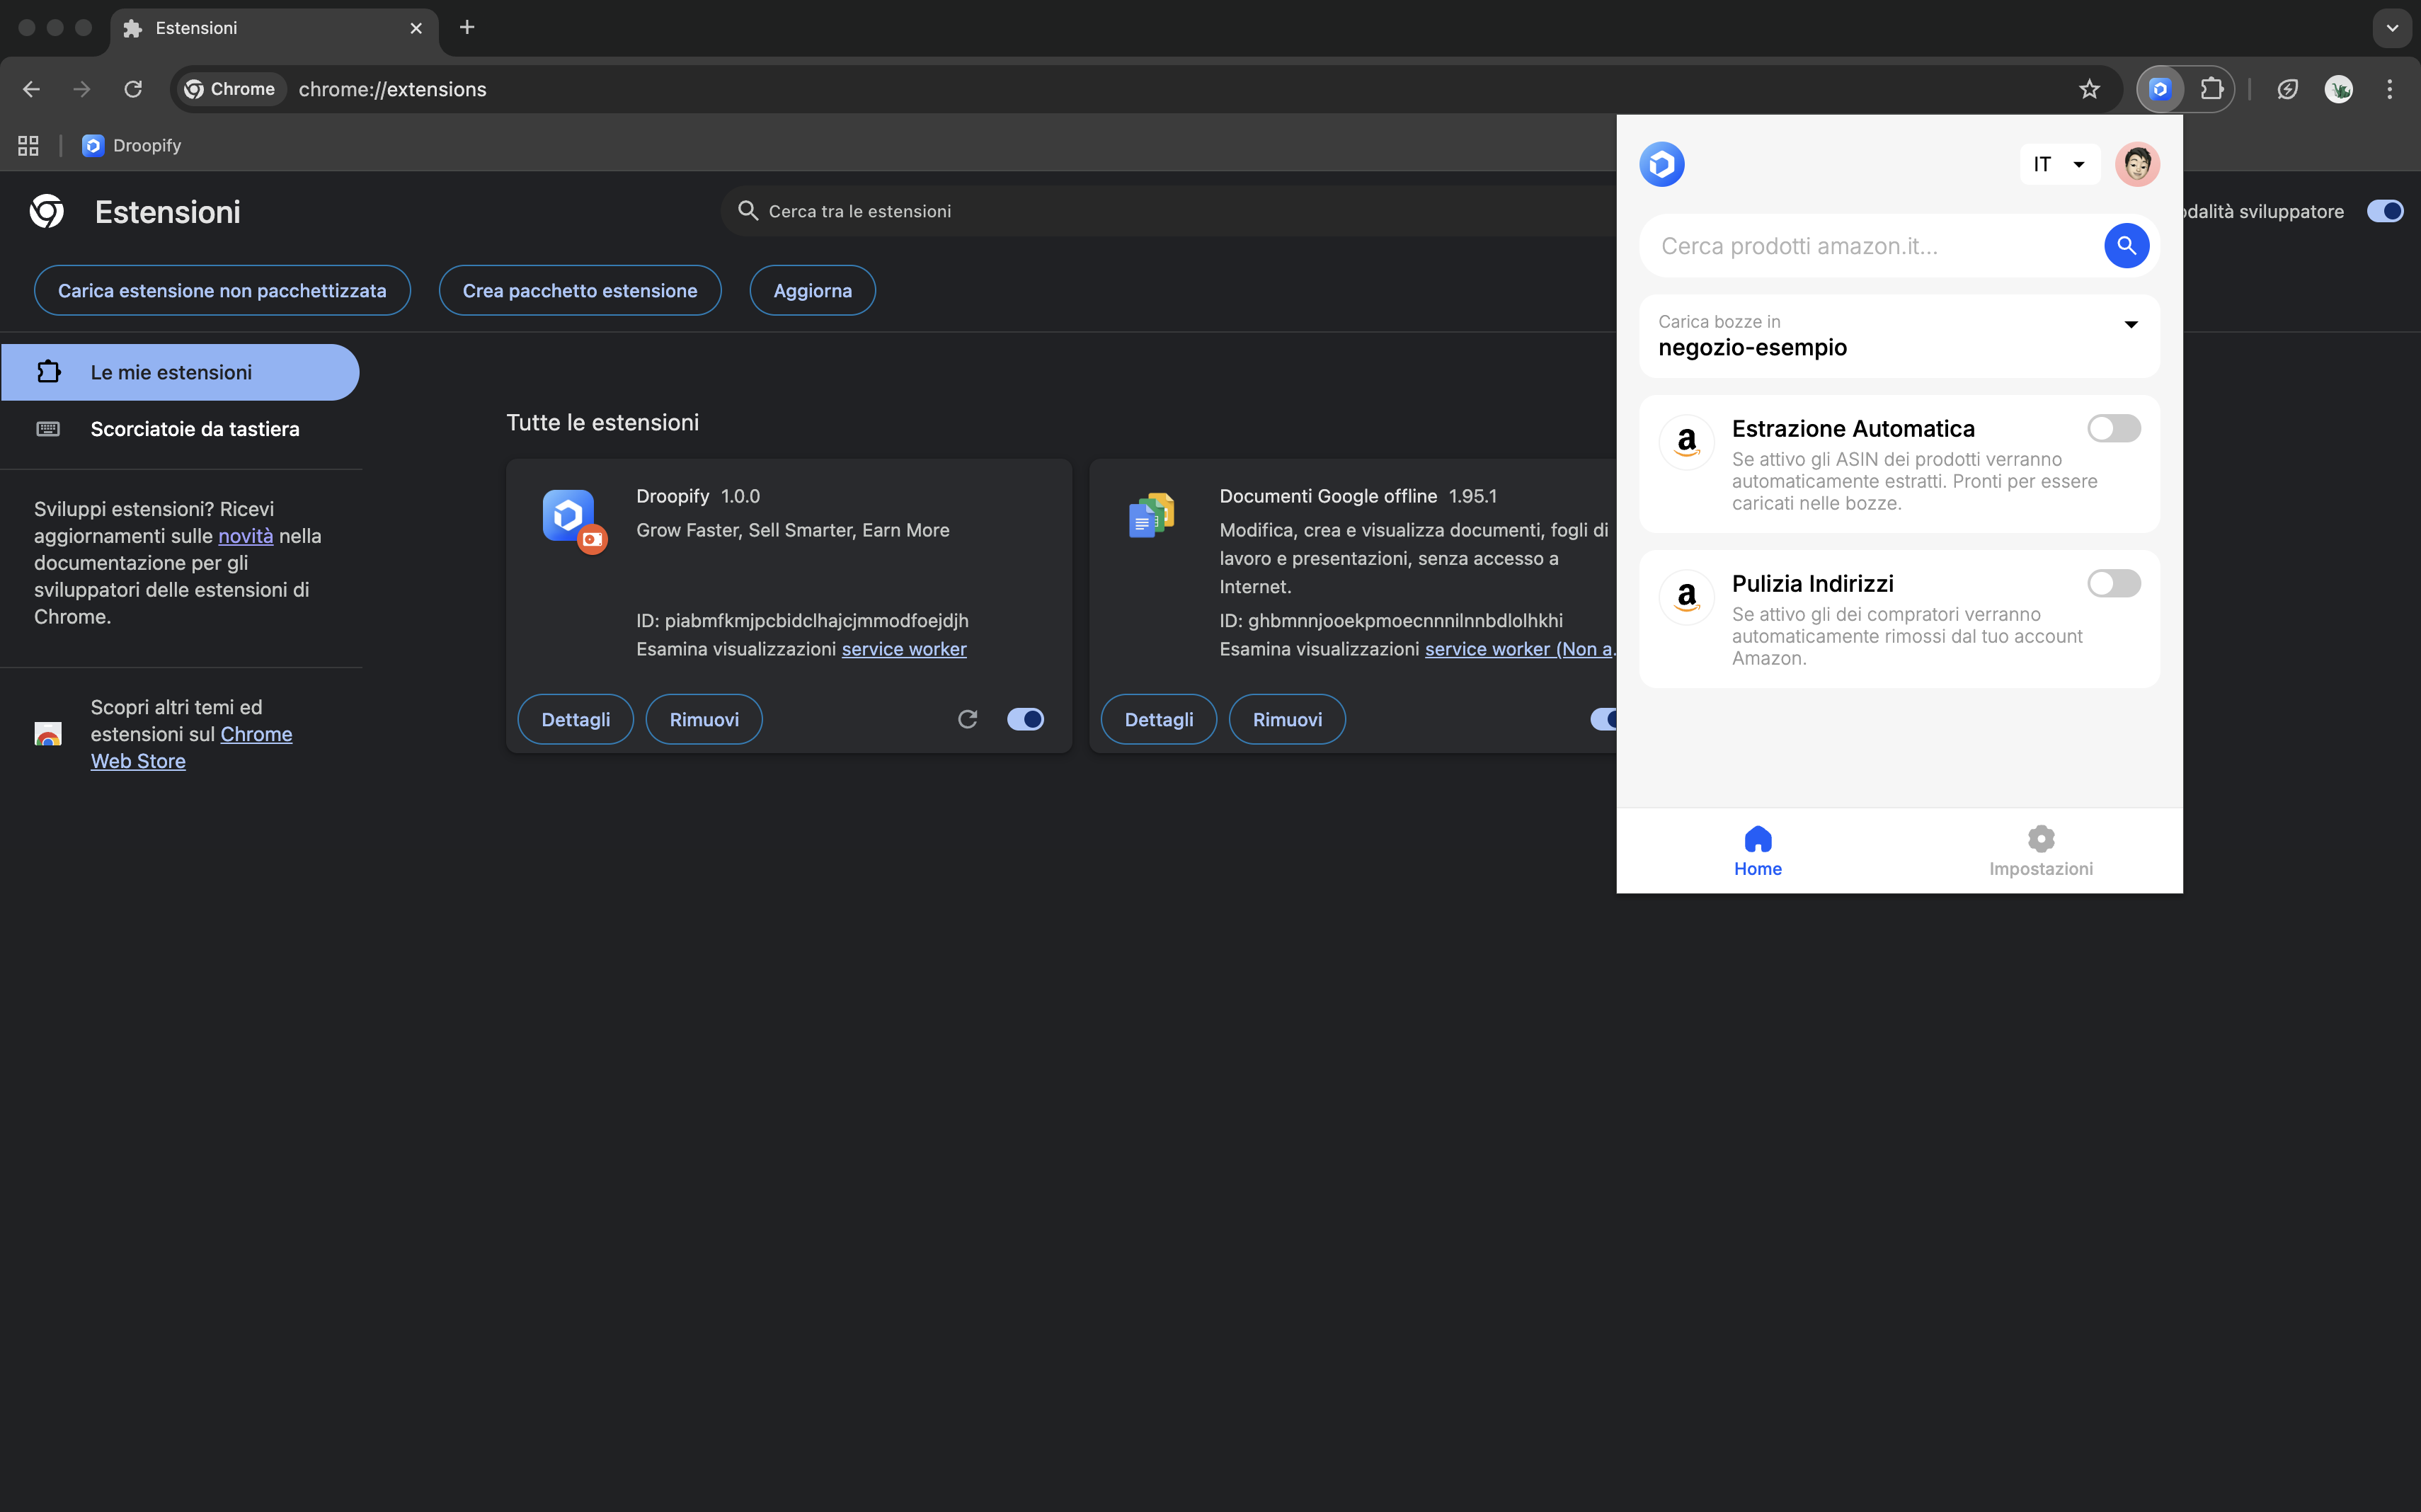Select the Estensioni browser tab
The height and width of the screenshot is (1512, 2421).
(273, 28)
